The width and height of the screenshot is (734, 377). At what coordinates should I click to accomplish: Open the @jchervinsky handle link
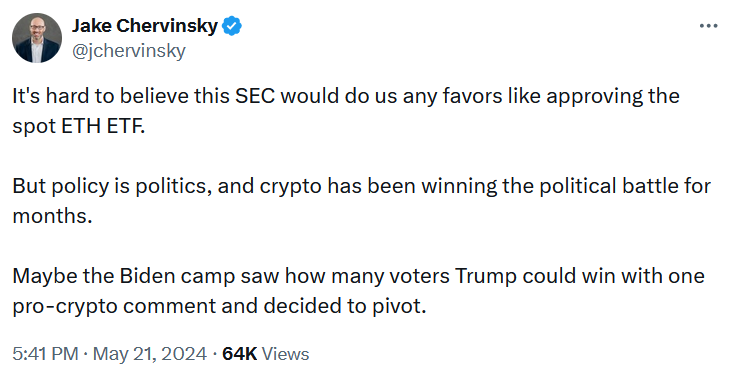(129, 51)
